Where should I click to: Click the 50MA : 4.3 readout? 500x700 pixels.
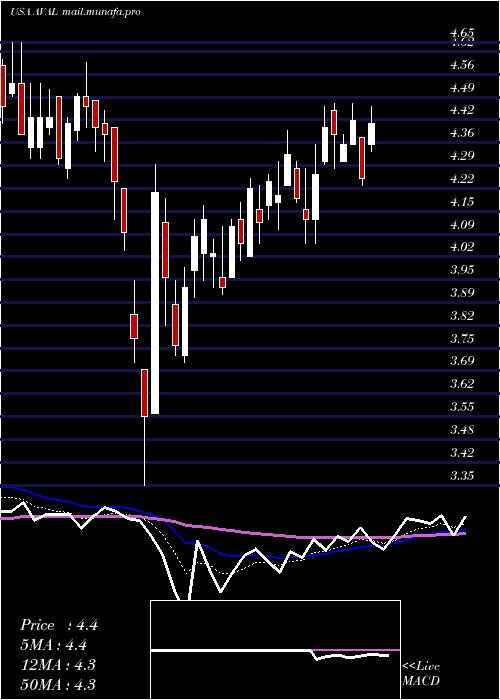coord(58,684)
